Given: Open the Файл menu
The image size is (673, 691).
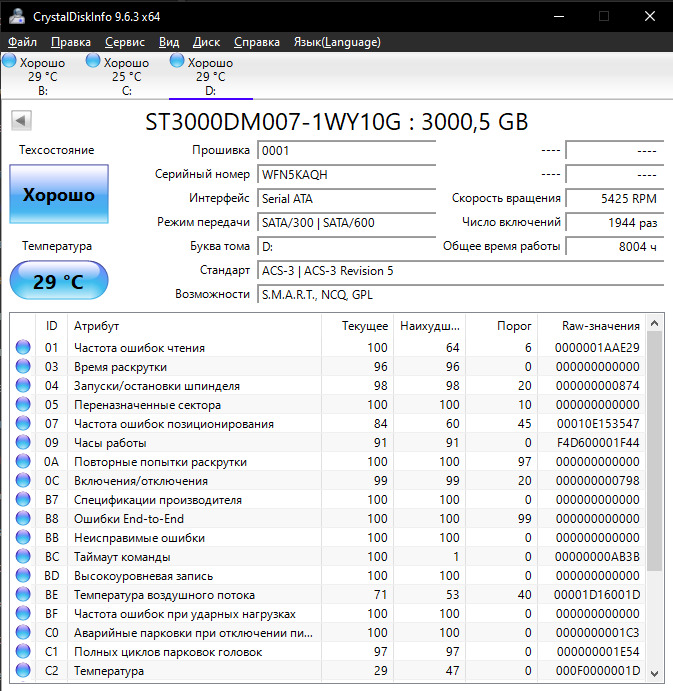Looking at the screenshot, I should click(22, 42).
